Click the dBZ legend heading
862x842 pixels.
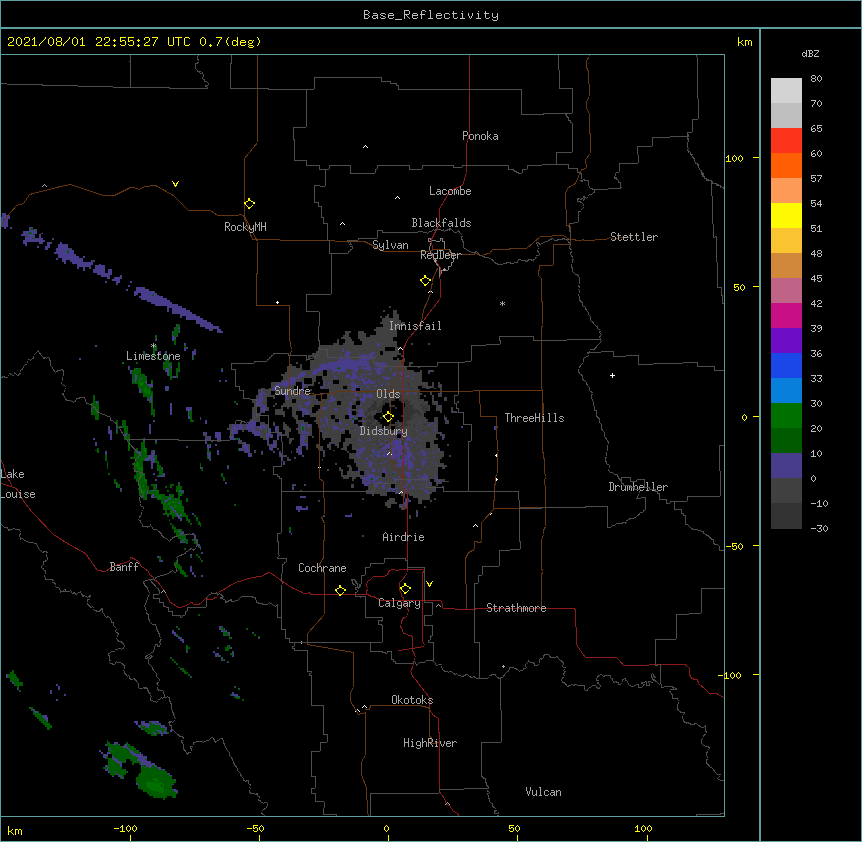[x=810, y=53]
